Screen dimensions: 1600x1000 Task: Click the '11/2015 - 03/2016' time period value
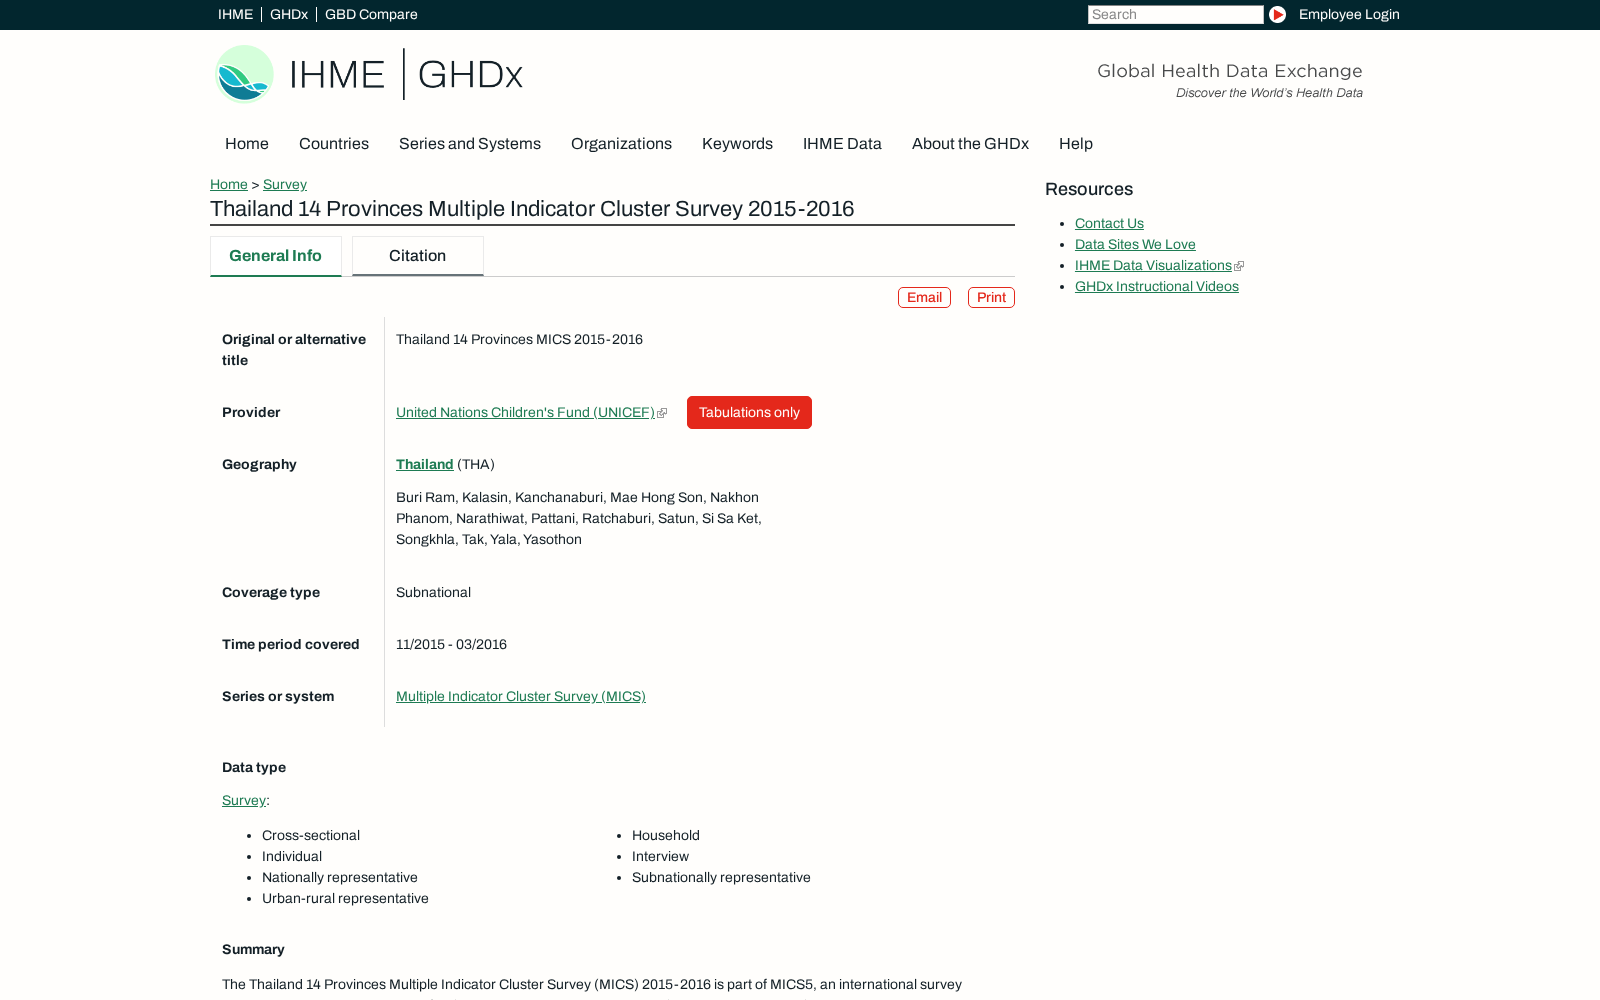451,645
